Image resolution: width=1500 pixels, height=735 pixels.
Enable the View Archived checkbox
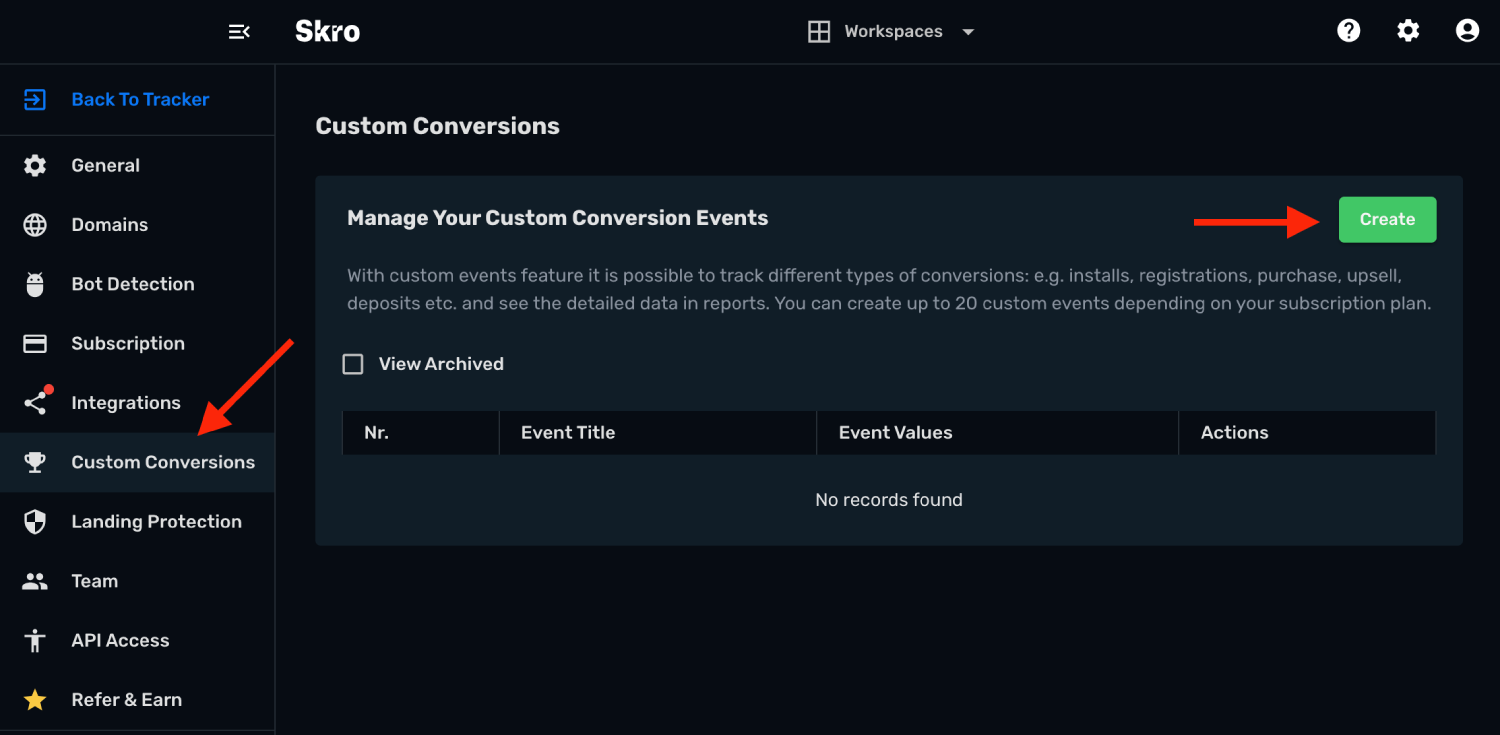(353, 364)
